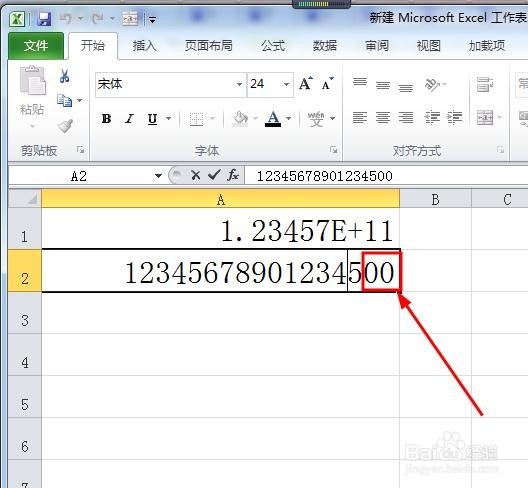Viewport: 528px width, 488px height.
Task: Switch to the 页面布局 tab
Action: coord(209,46)
